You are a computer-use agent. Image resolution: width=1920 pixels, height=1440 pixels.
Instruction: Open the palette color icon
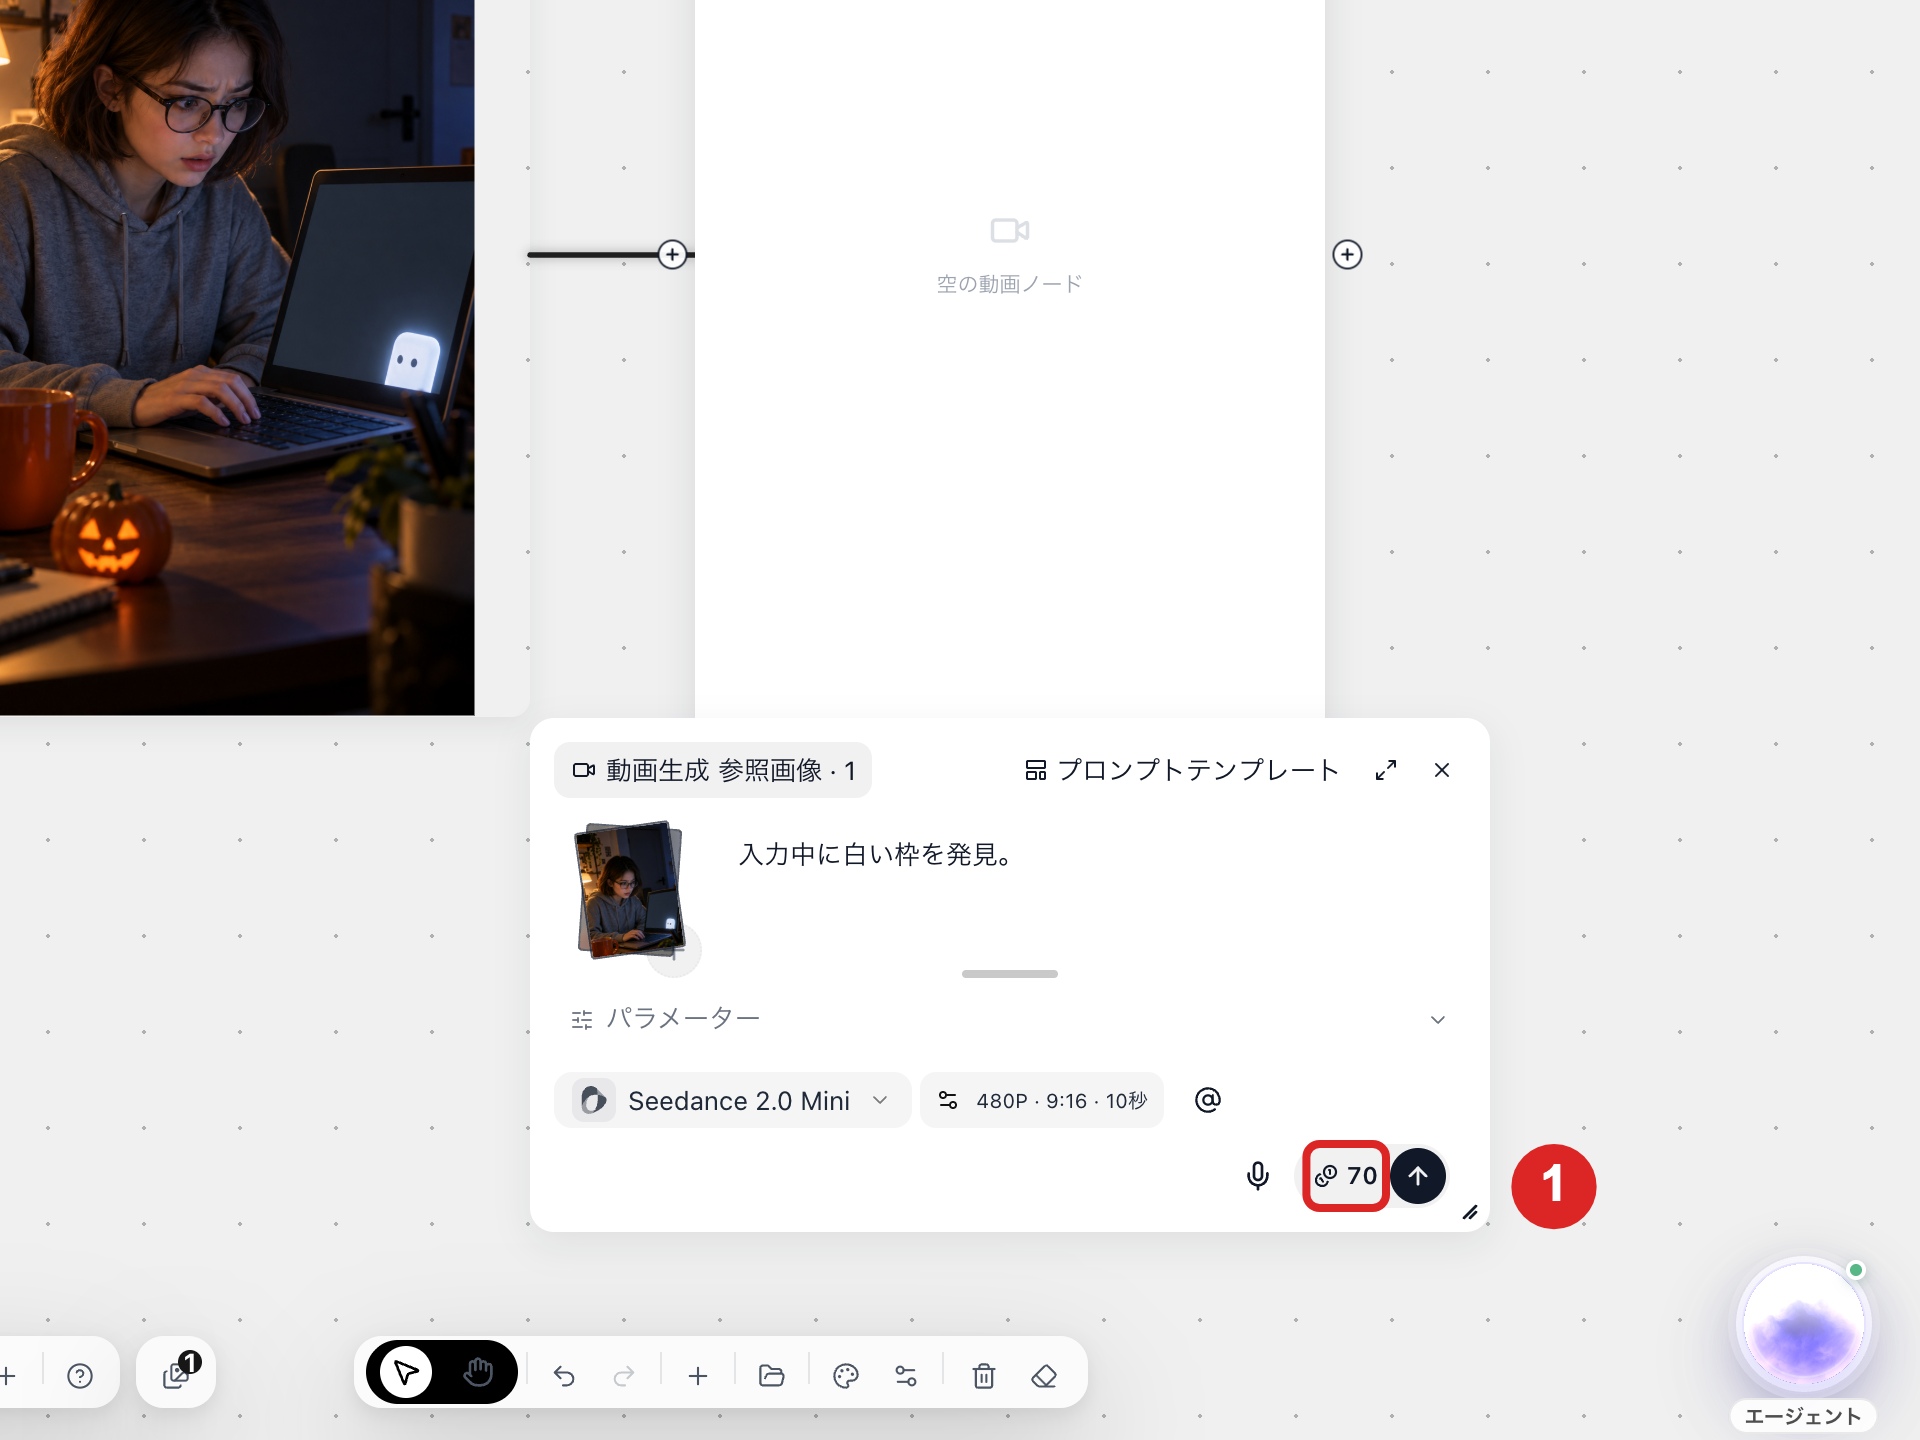tap(845, 1376)
